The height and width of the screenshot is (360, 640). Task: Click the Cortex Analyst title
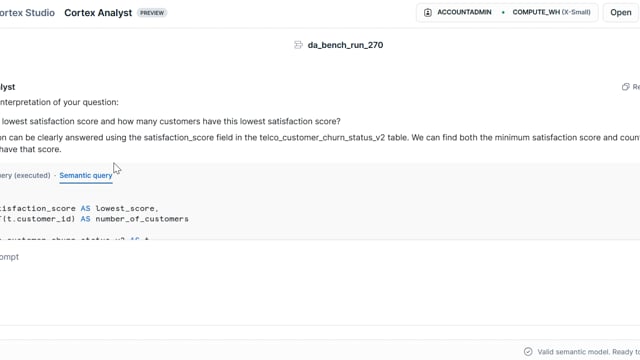click(x=98, y=13)
